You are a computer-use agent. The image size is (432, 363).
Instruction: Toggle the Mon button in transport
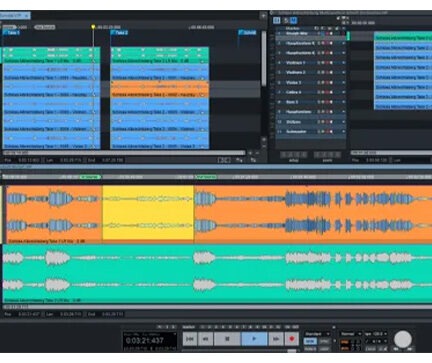pyautogui.click(x=310, y=341)
